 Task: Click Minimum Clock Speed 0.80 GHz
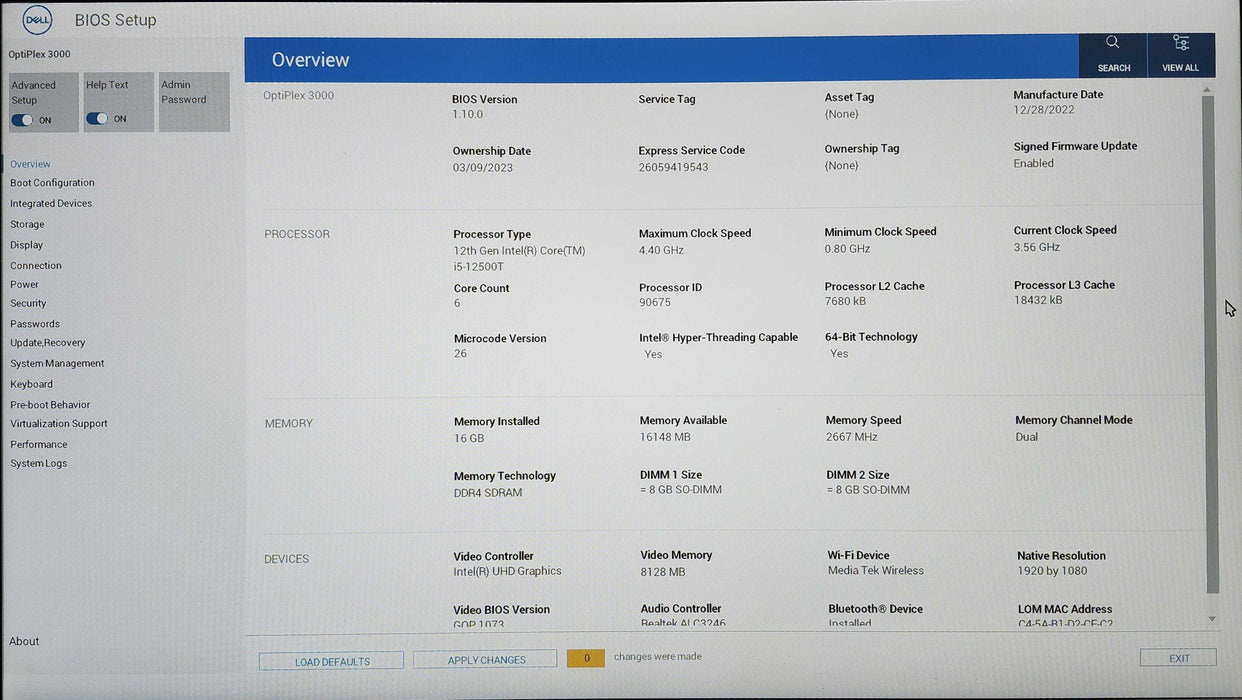pyautogui.click(x=847, y=249)
